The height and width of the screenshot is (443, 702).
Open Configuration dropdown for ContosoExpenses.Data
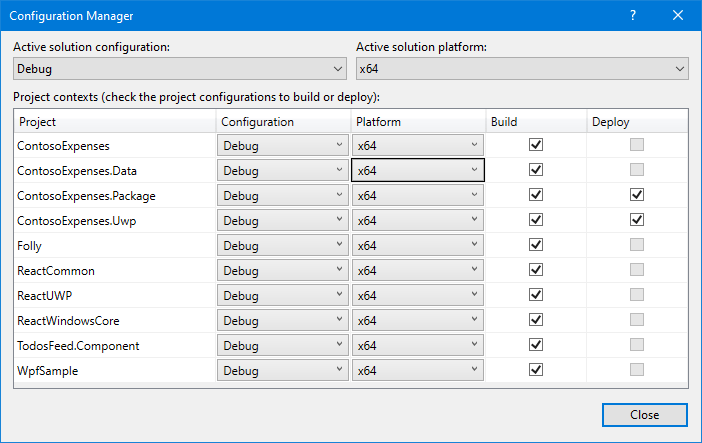click(282, 170)
